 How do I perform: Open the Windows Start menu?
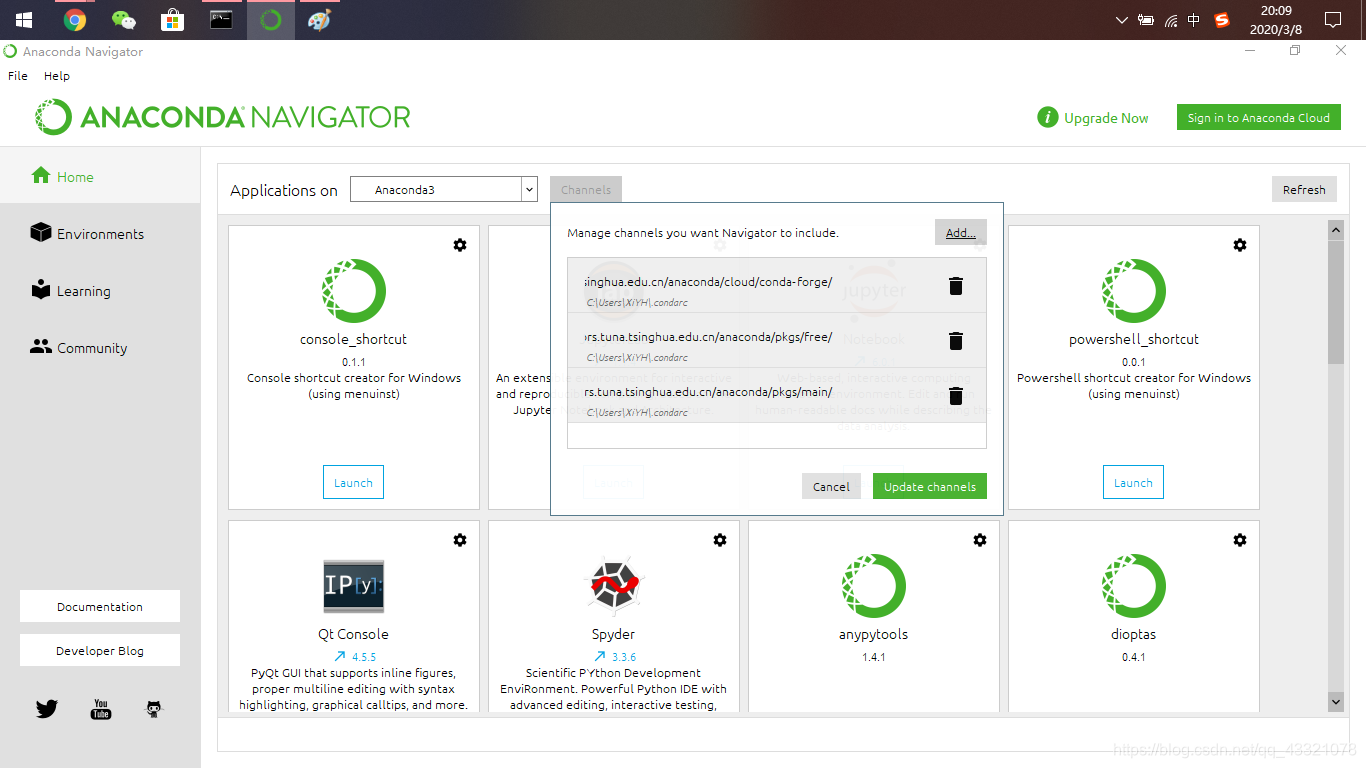24,20
